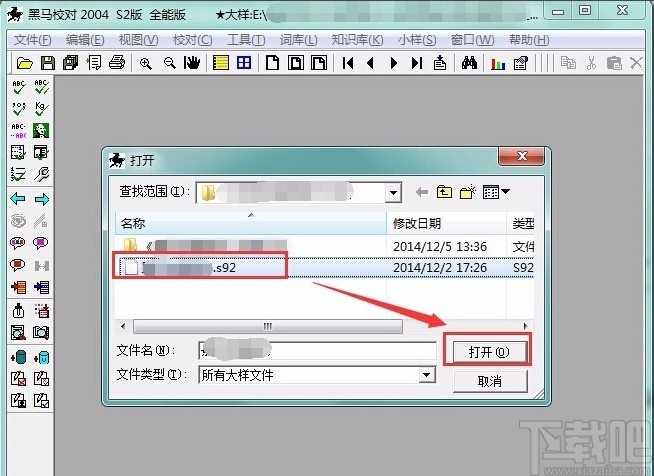Close the 打开 dialog

click(x=521, y=156)
